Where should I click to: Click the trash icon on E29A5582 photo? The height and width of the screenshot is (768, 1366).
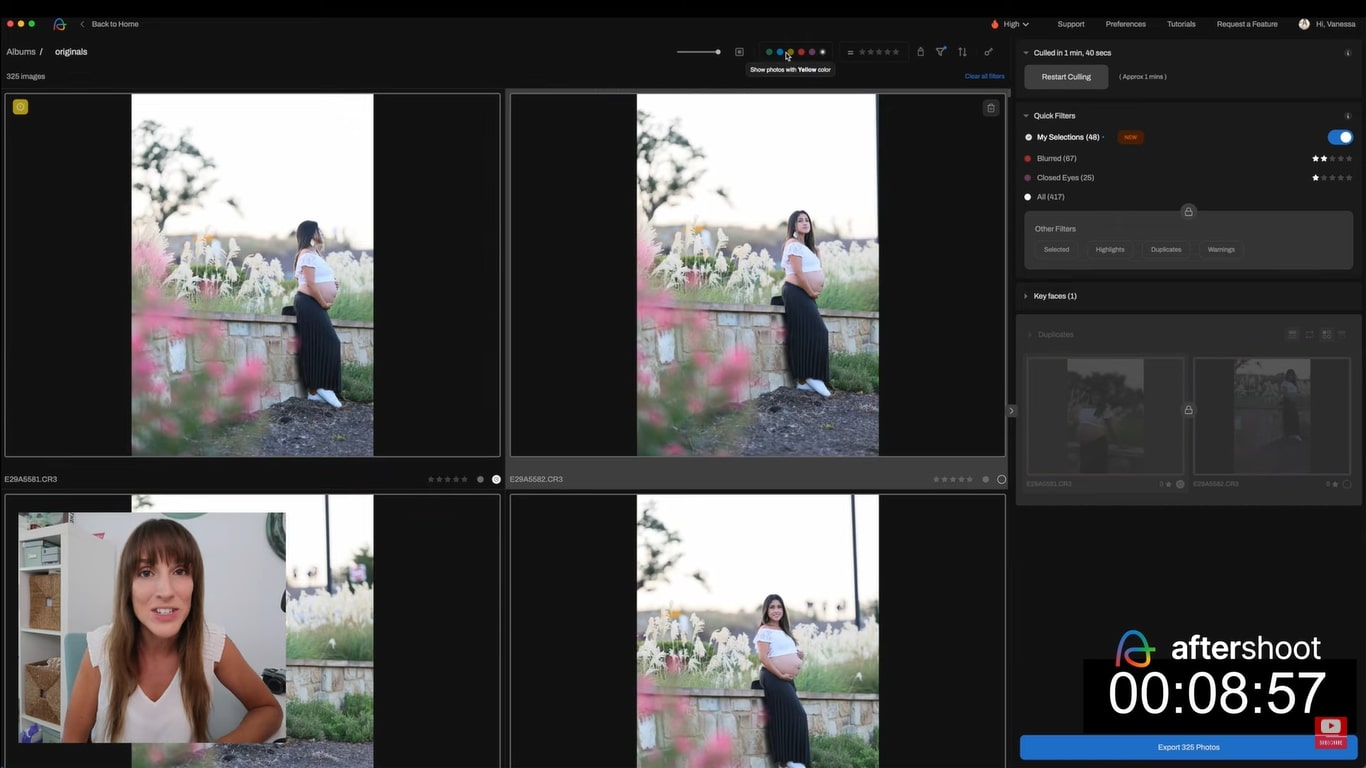(991, 108)
